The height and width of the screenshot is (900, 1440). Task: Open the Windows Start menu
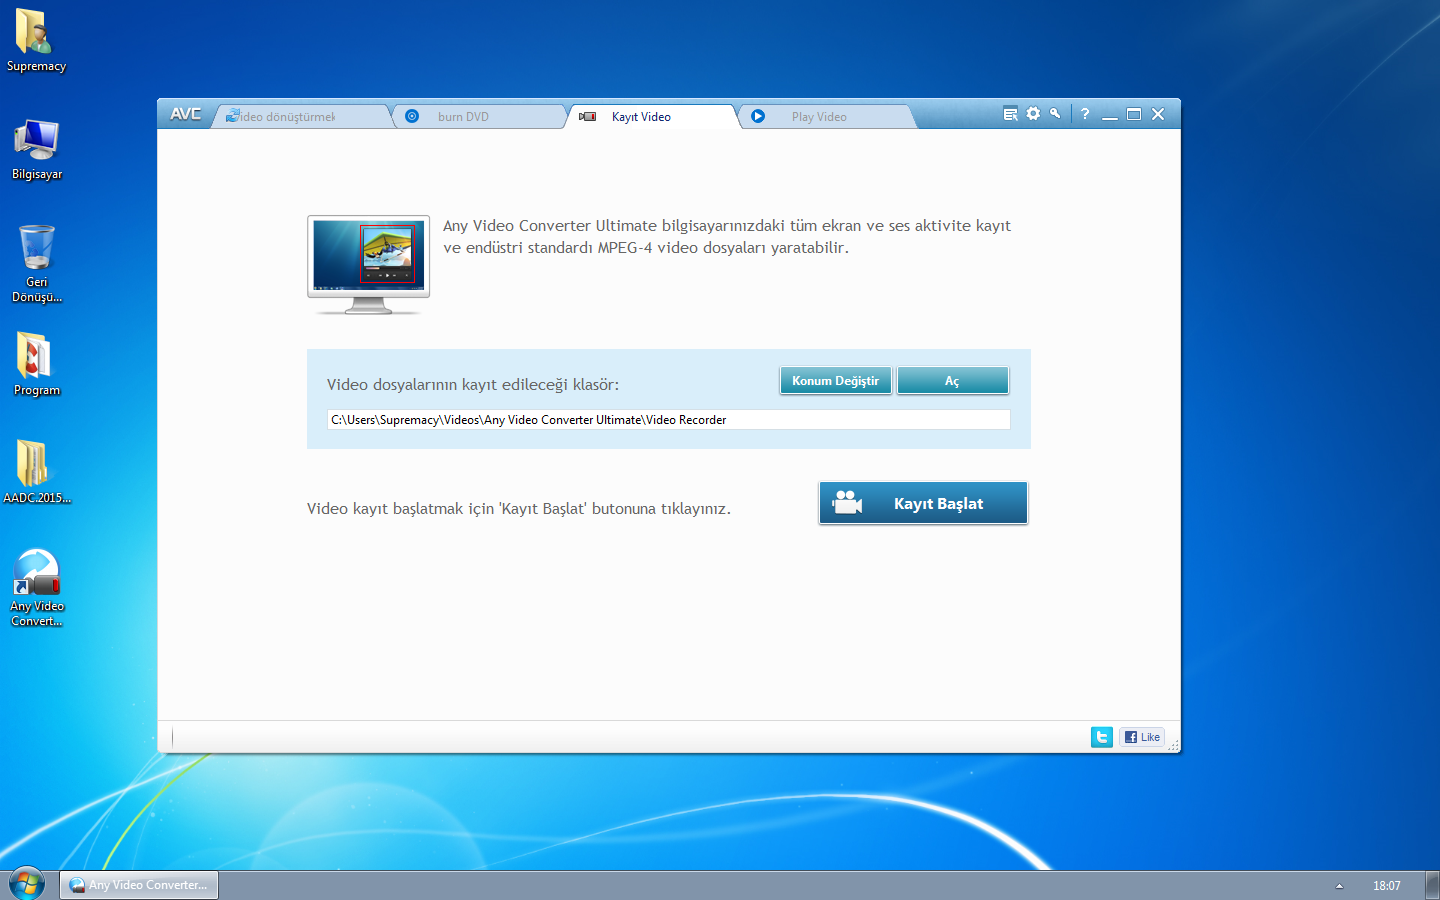coord(27,884)
